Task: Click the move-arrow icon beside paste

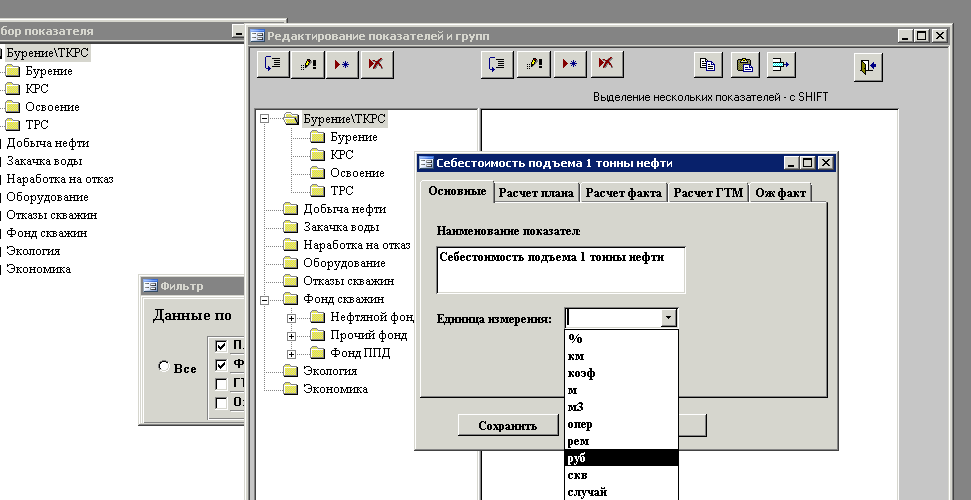Action: click(x=782, y=64)
